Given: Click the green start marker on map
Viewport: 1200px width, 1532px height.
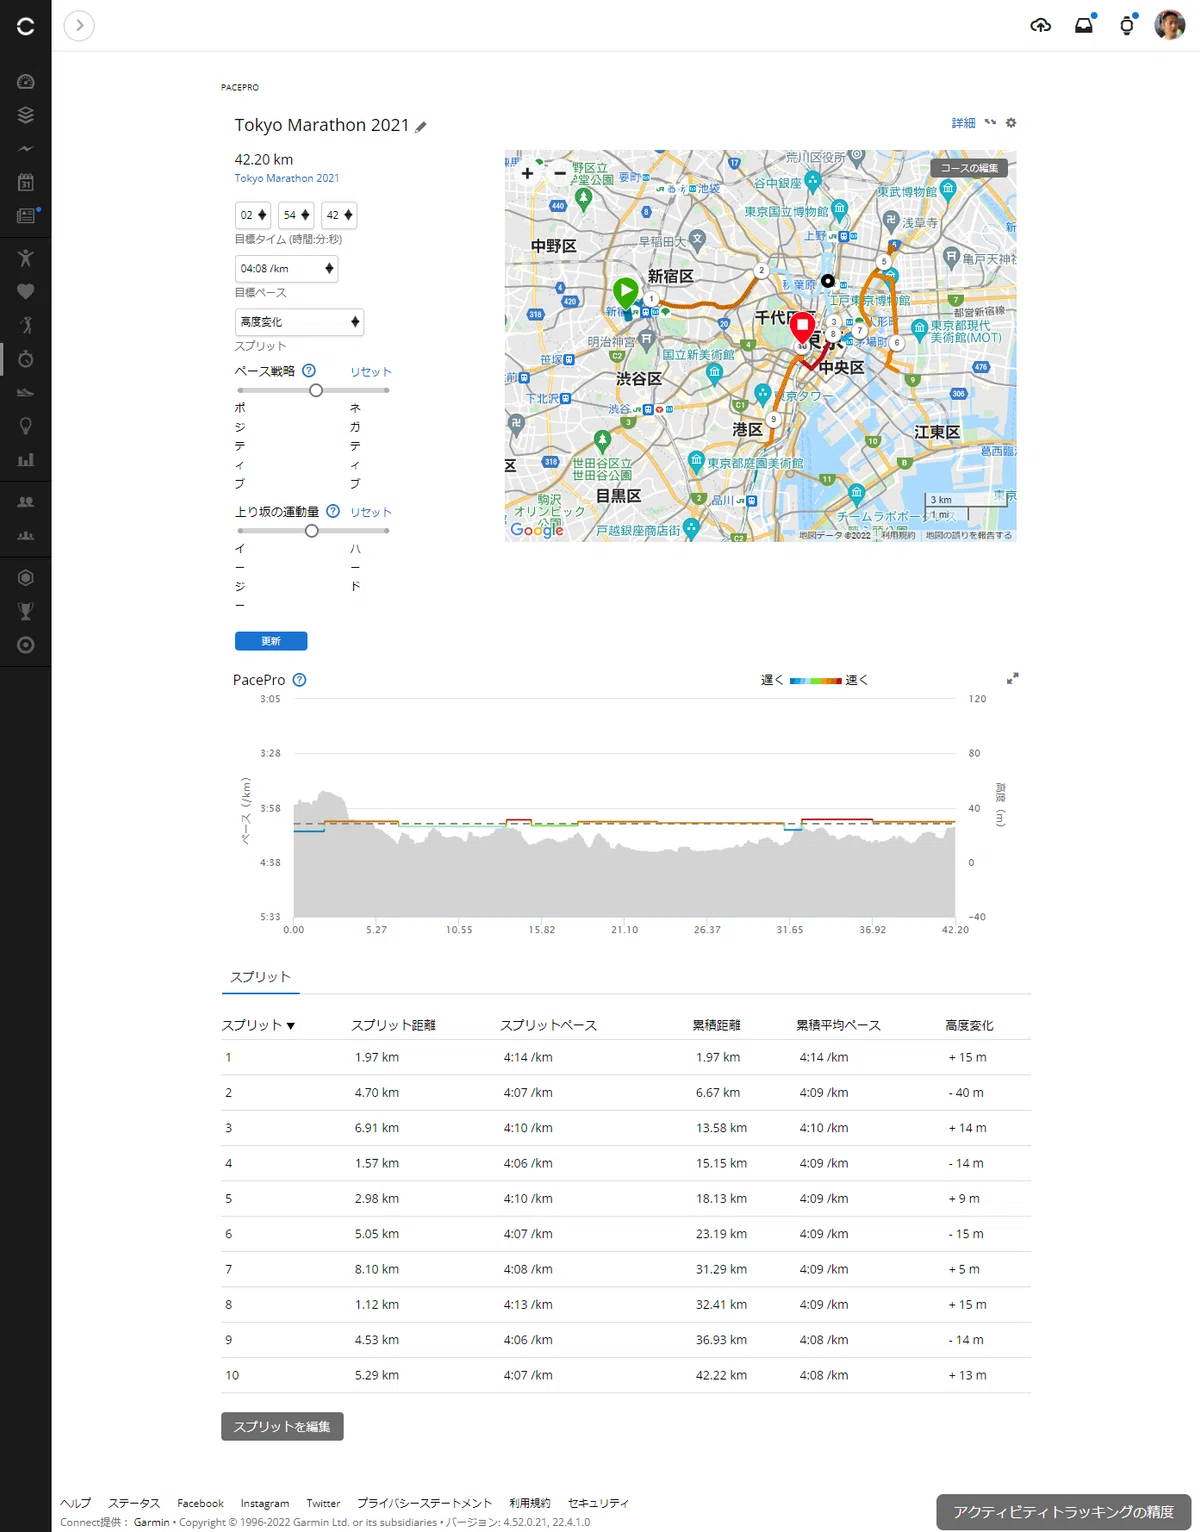Looking at the screenshot, I should point(625,294).
